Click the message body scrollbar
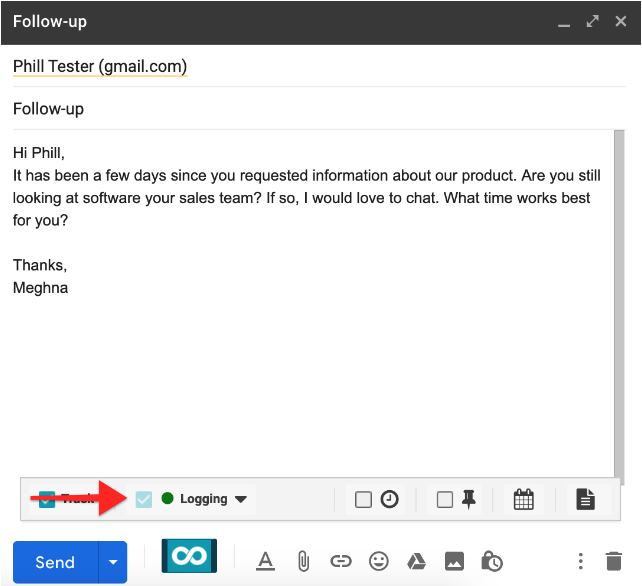Screen dimensions: 642x586 619,307
